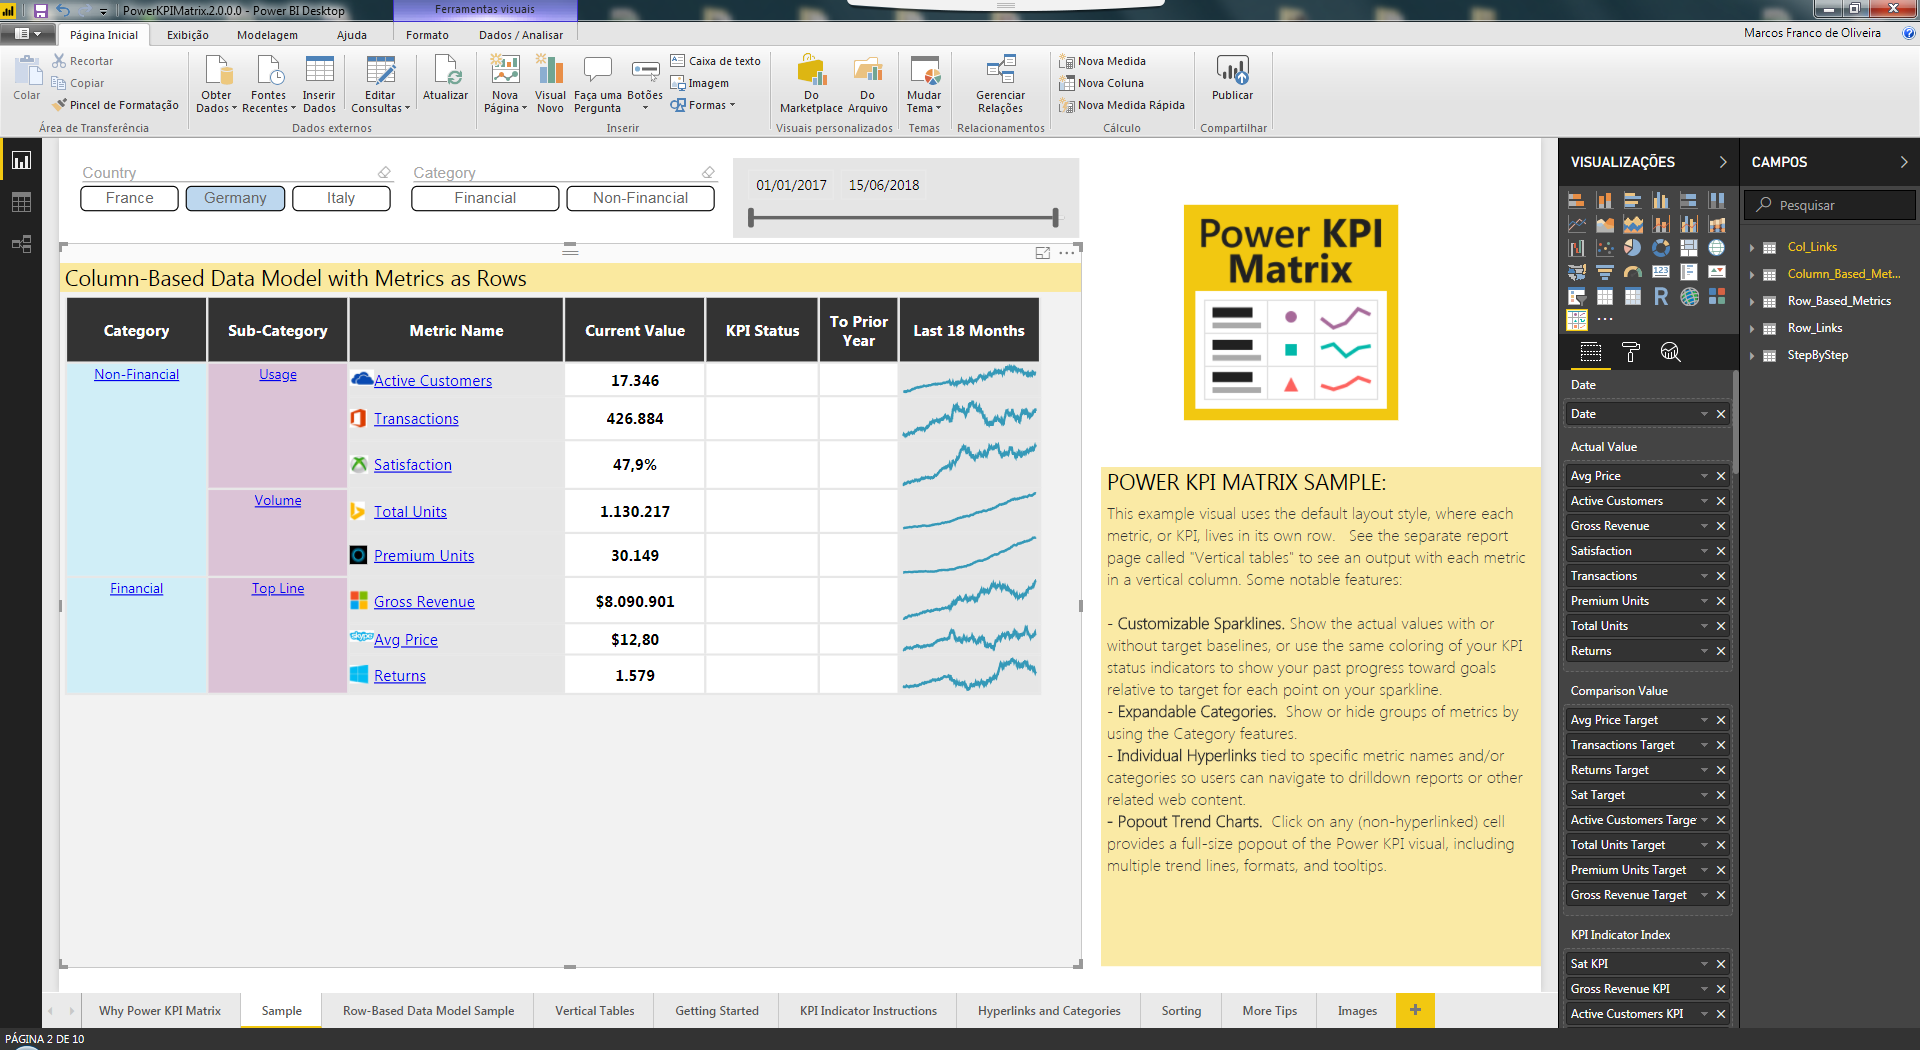Toggle the Non-Financial category slicer button
Image resolution: width=1920 pixels, height=1050 pixels.
click(x=640, y=198)
